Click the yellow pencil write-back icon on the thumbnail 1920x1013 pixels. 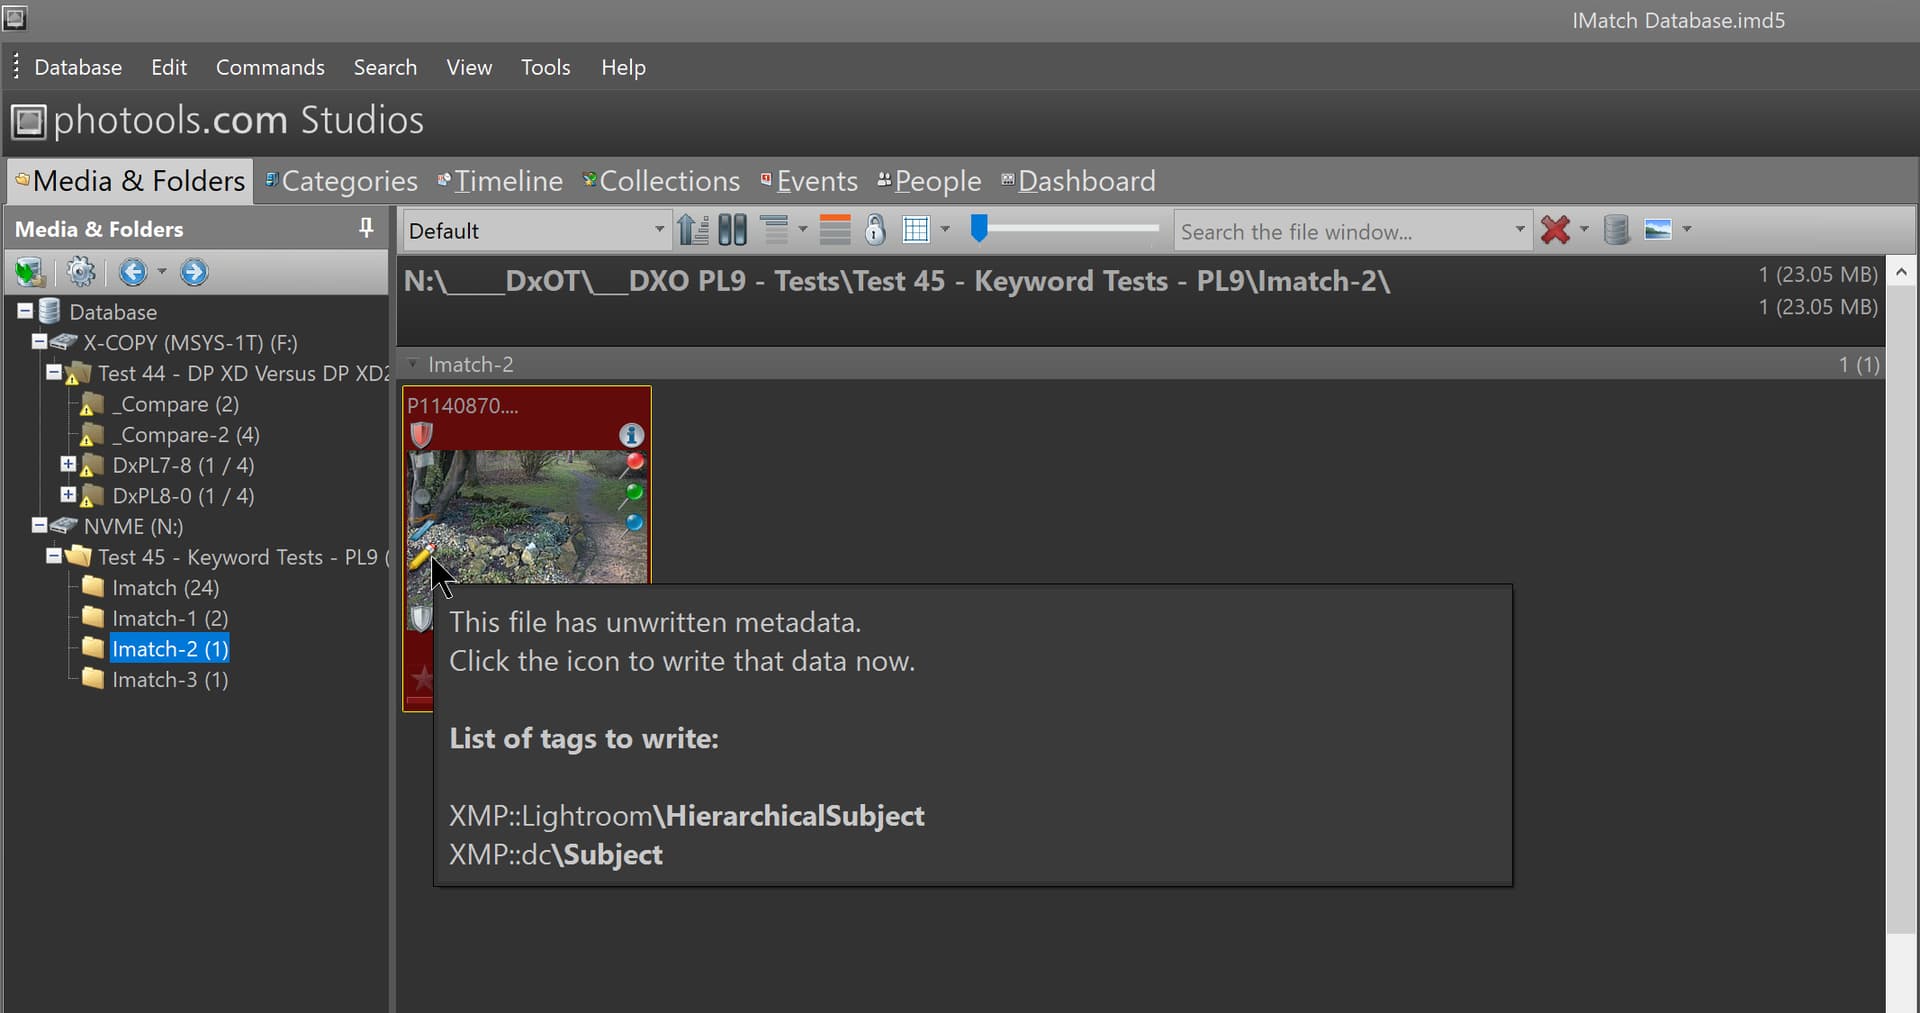tap(420, 558)
